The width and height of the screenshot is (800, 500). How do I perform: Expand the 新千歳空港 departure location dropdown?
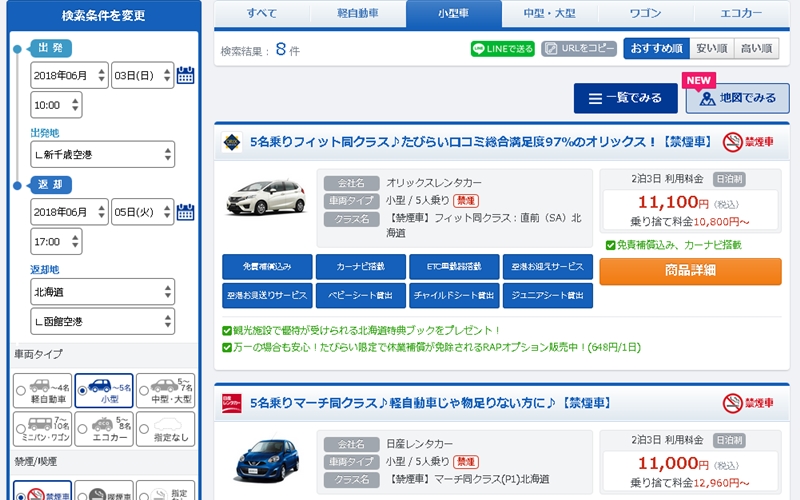coord(102,155)
